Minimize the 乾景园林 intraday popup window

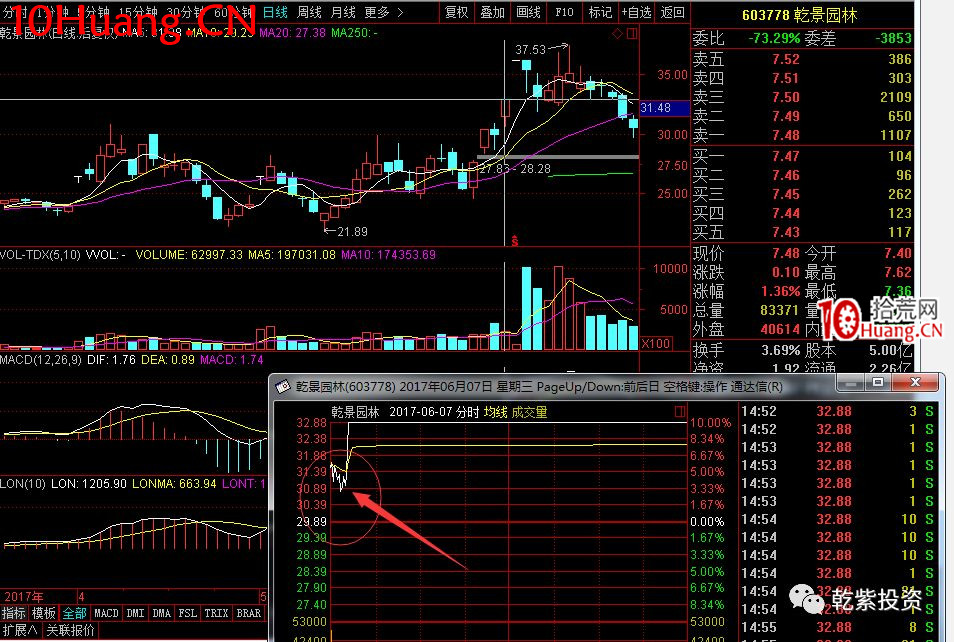851,382
